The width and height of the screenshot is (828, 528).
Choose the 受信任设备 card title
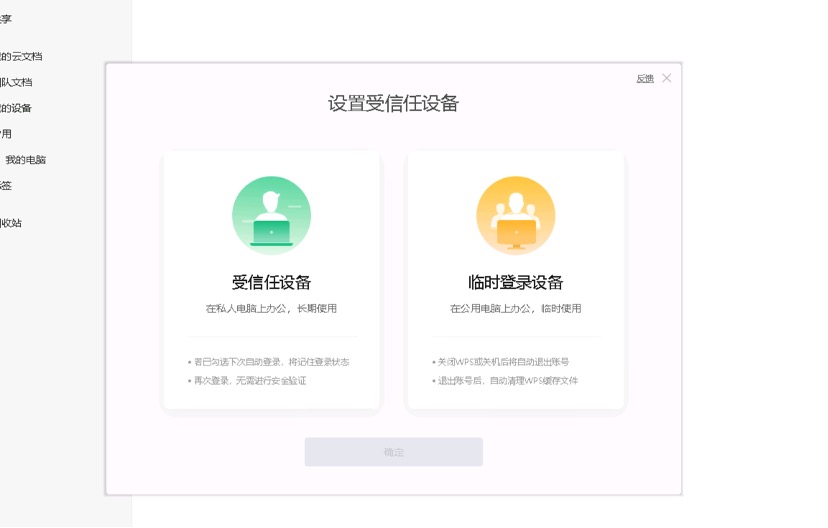271,282
